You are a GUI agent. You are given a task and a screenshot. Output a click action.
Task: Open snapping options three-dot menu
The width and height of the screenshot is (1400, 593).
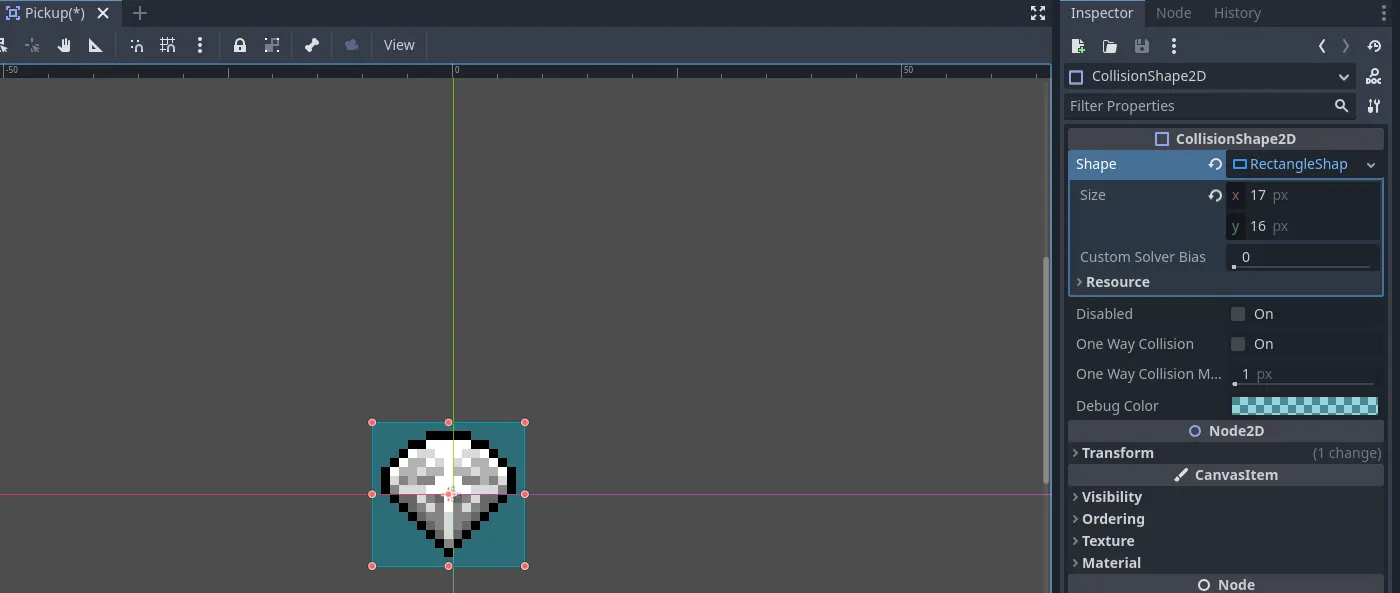(200, 45)
